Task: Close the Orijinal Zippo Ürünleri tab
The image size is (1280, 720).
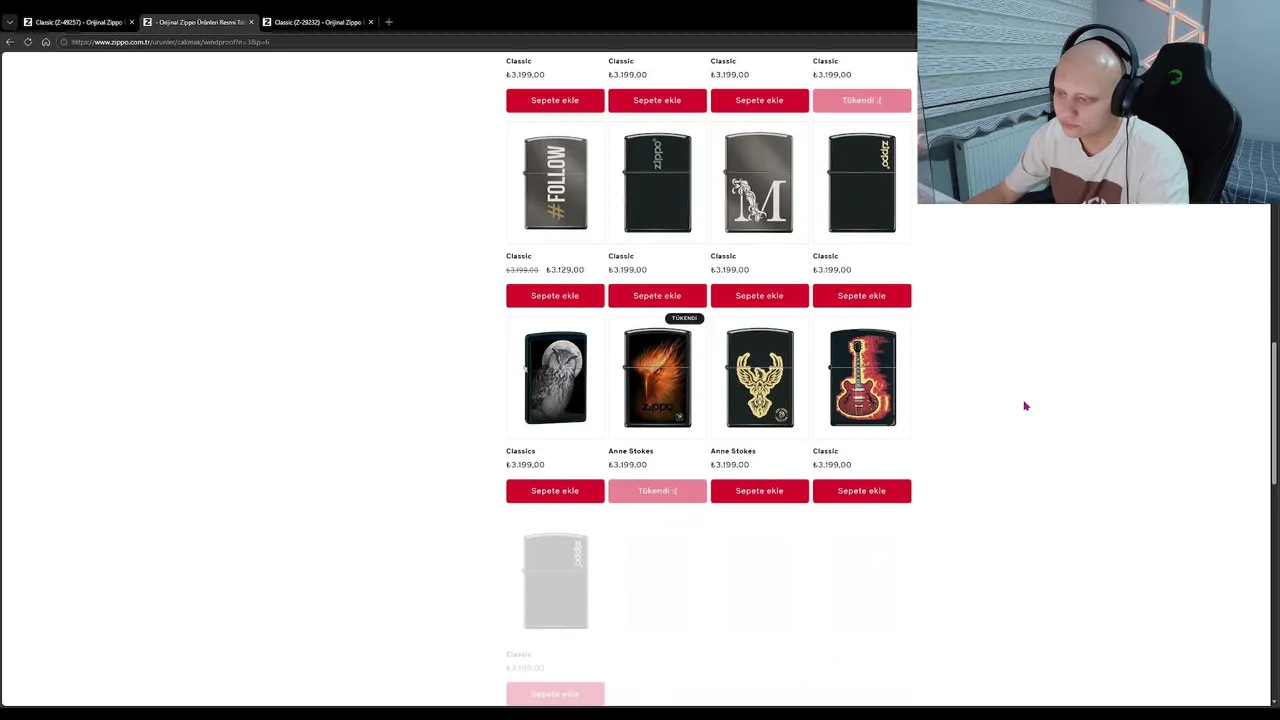Action: (x=251, y=22)
